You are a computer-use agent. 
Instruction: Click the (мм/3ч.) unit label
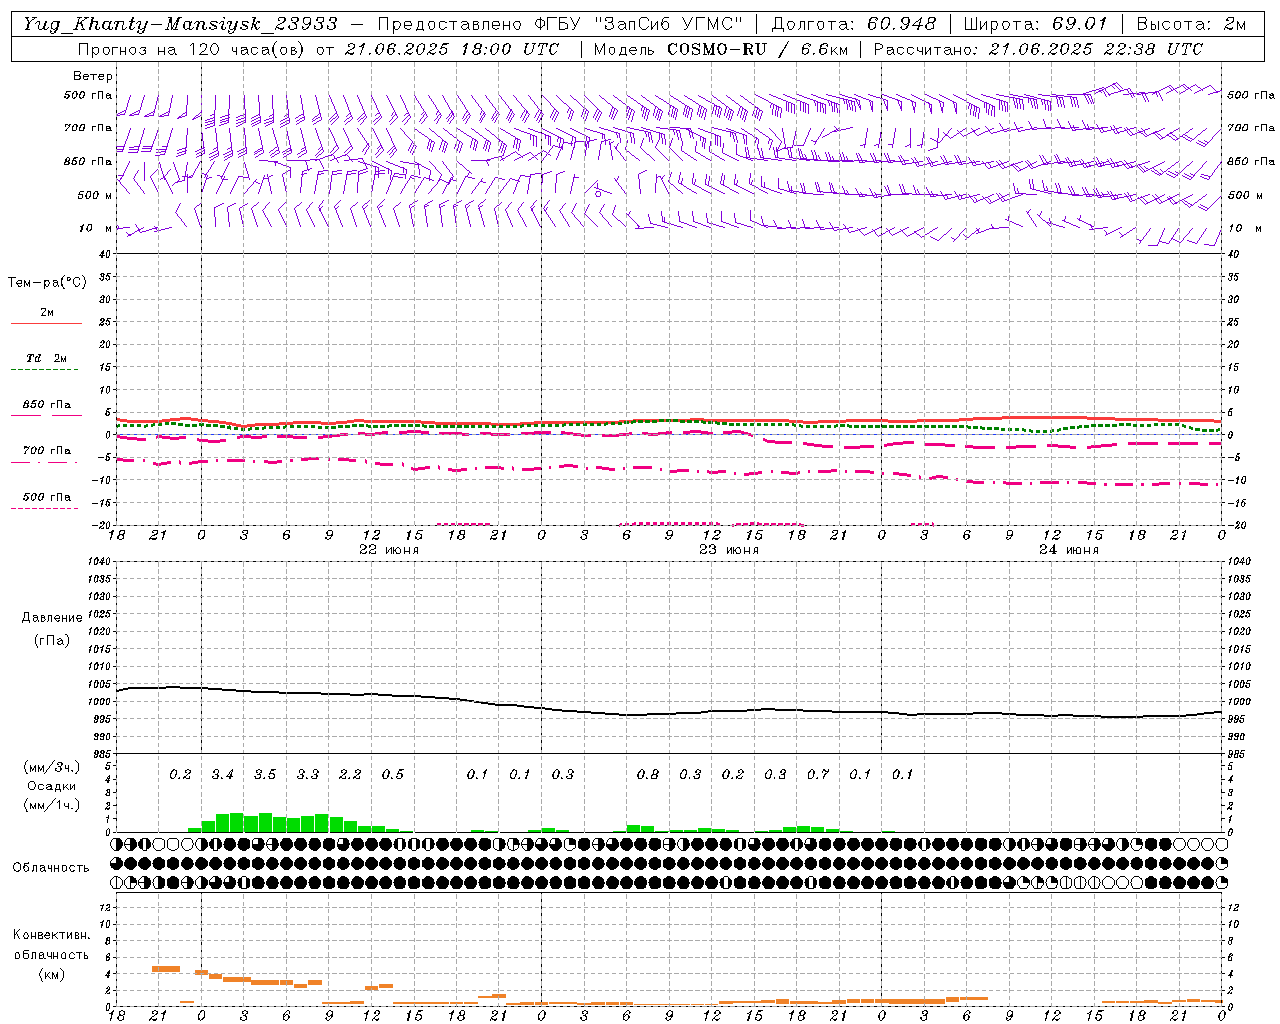(x=51, y=767)
